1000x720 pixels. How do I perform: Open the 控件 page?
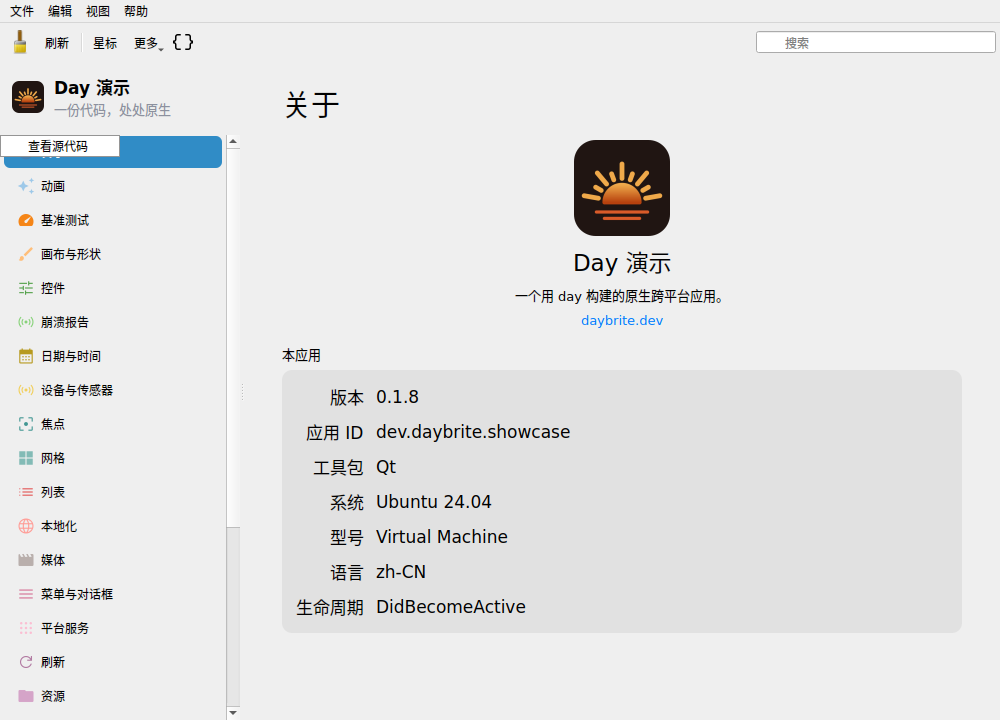click(113, 288)
